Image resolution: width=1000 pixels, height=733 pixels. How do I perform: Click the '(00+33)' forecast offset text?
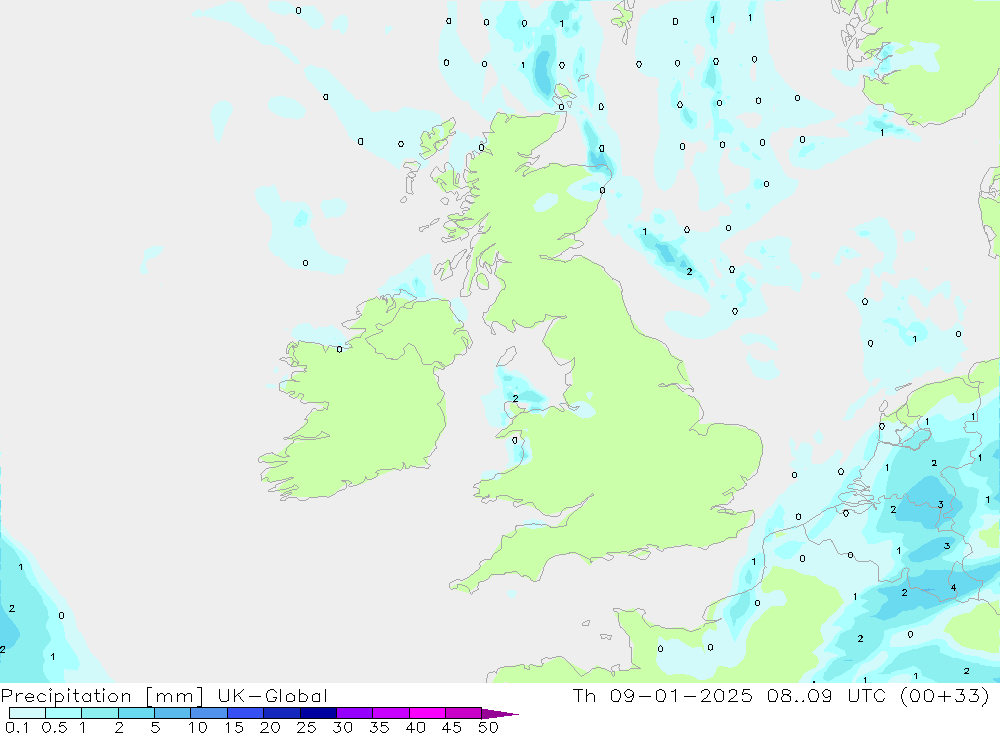945,695
